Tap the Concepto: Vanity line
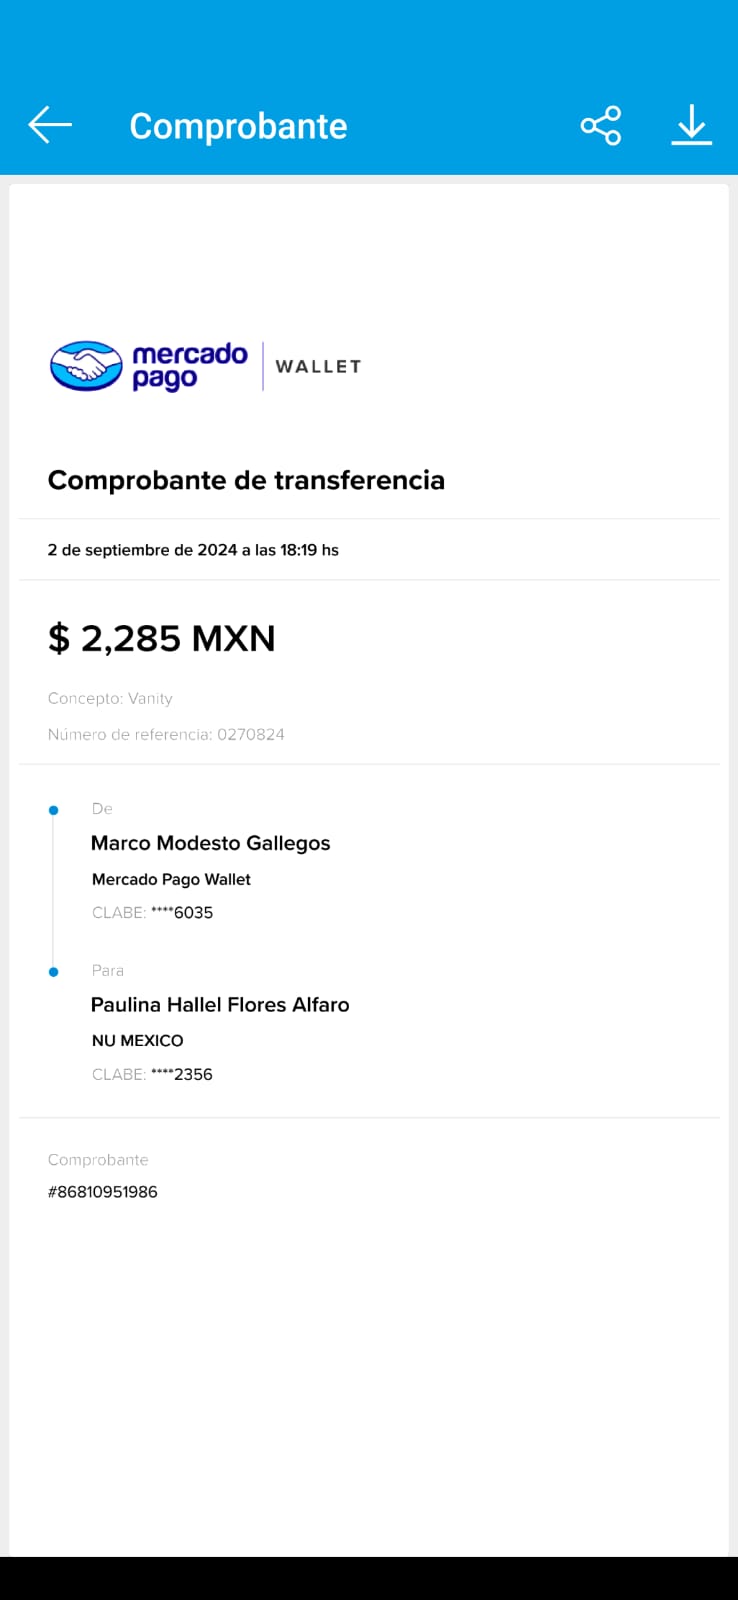This screenshot has height=1600, width=738. click(x=110, y=698)
